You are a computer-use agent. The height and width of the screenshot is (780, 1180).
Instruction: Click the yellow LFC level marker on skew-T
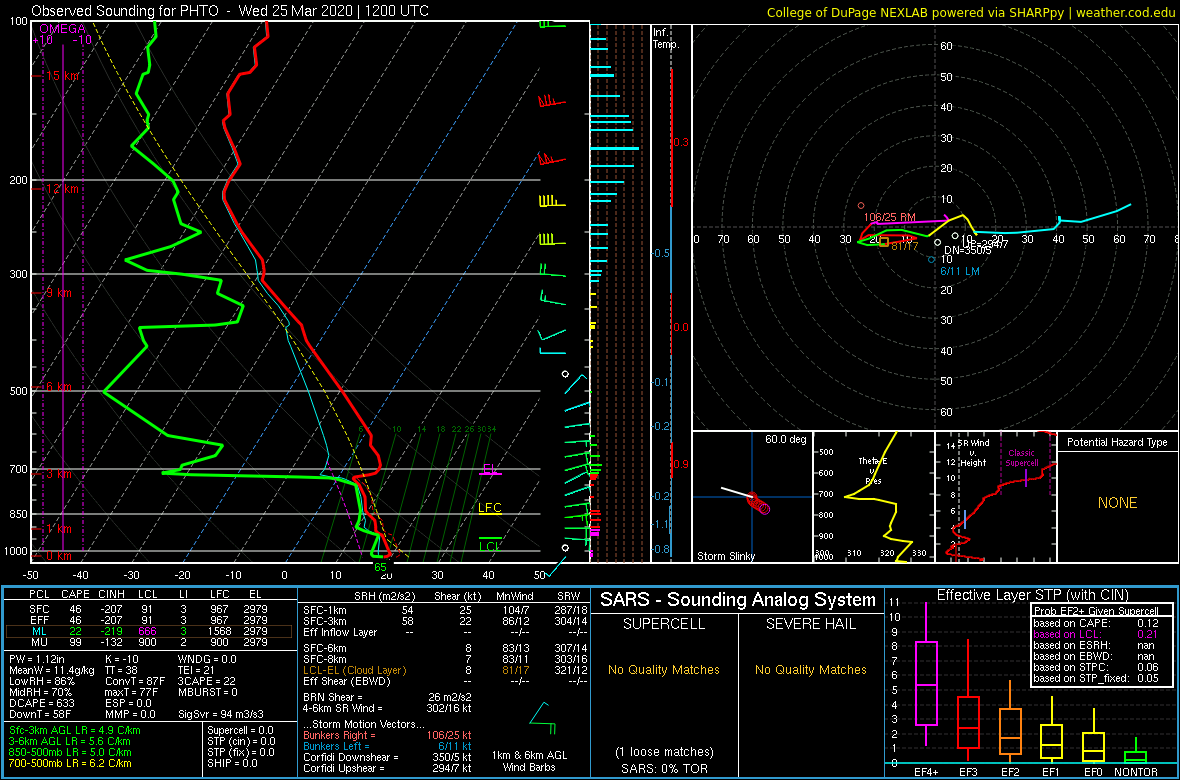490,508
